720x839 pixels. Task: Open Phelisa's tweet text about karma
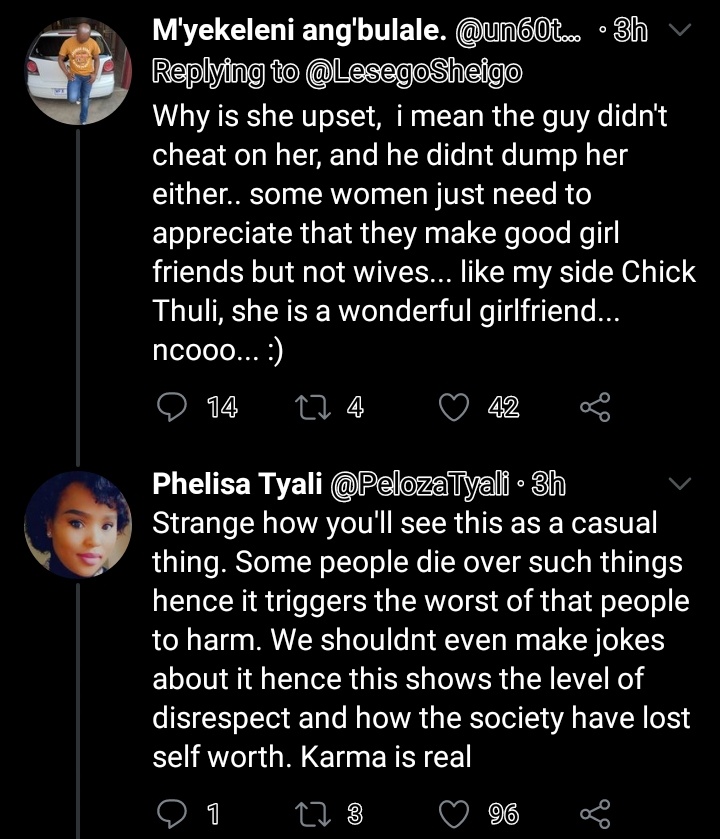(x=420, y=640)
